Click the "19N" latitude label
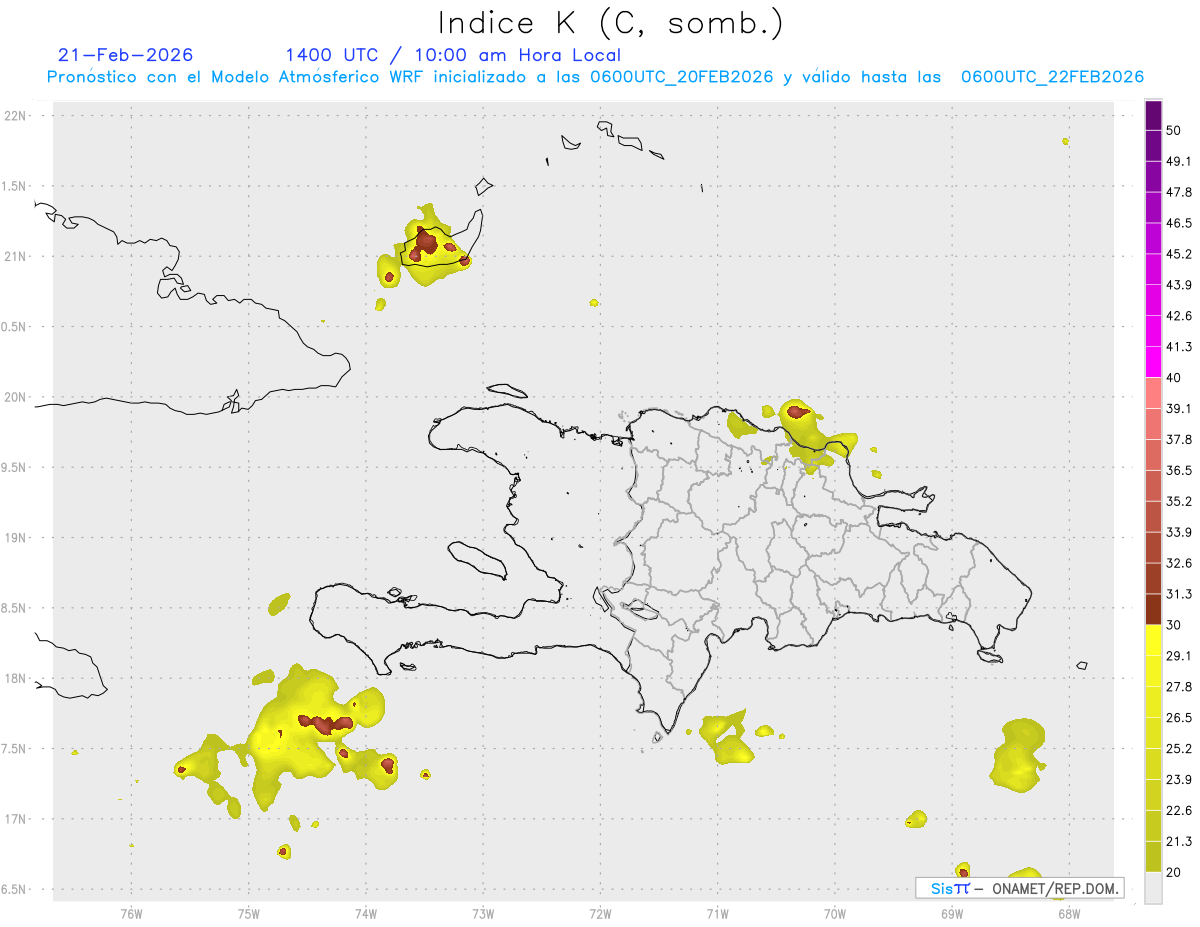Viewport: 1200px width, 927px height. [17, 537]
